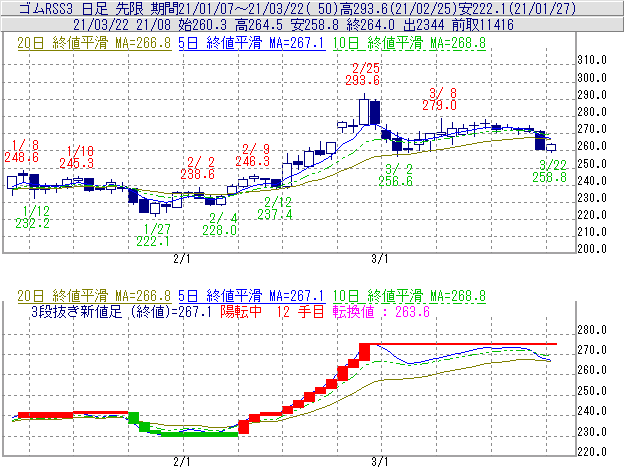Click the 300.0 price axis label

click(592, 78)
